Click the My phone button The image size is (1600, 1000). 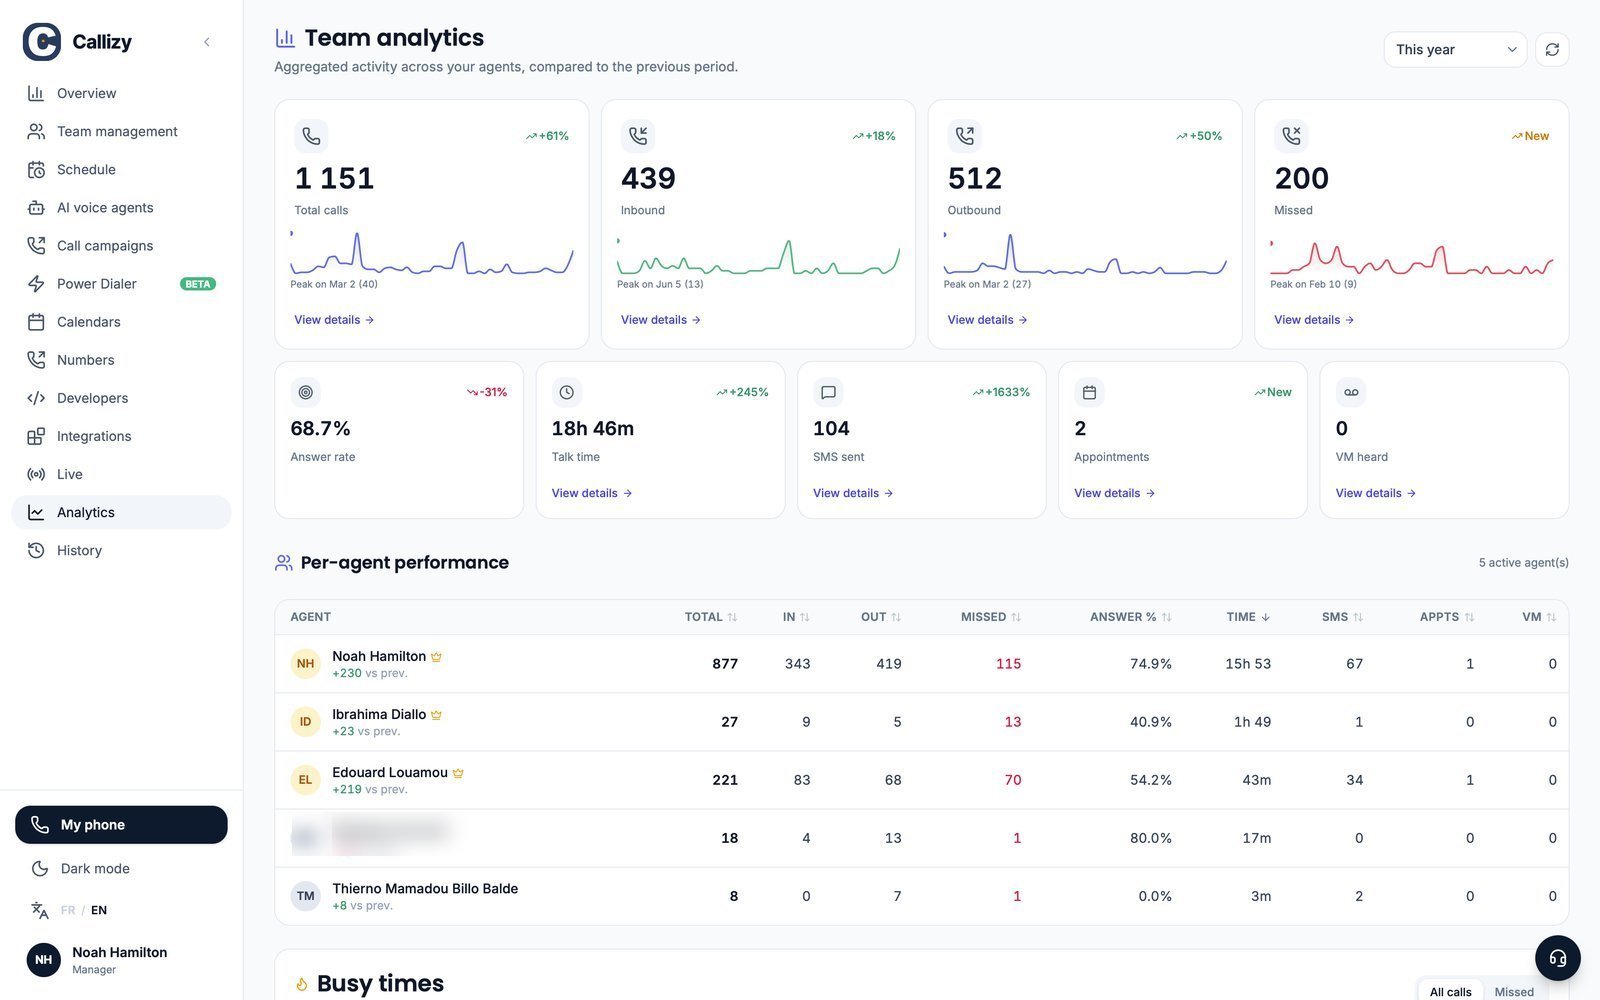click(121, 825)
